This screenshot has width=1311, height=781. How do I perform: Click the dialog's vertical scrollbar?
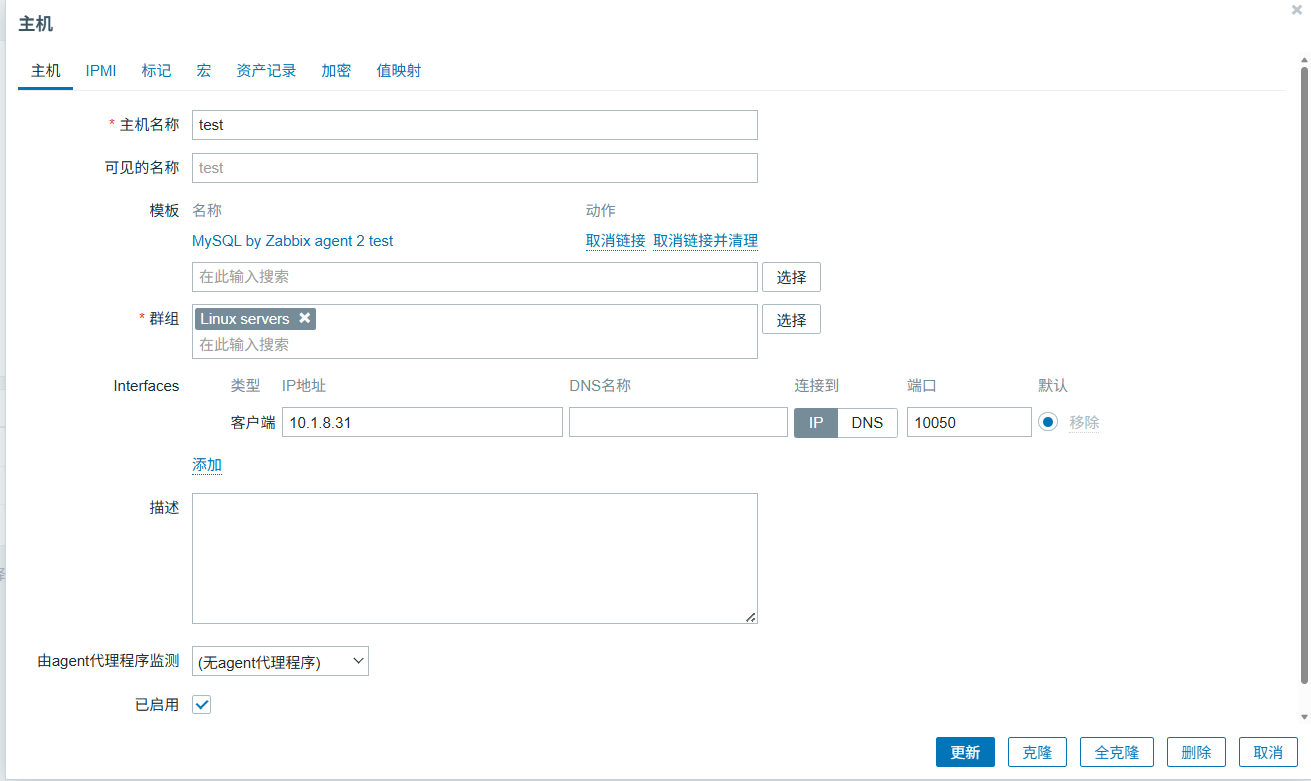(x=1304, y=375)
